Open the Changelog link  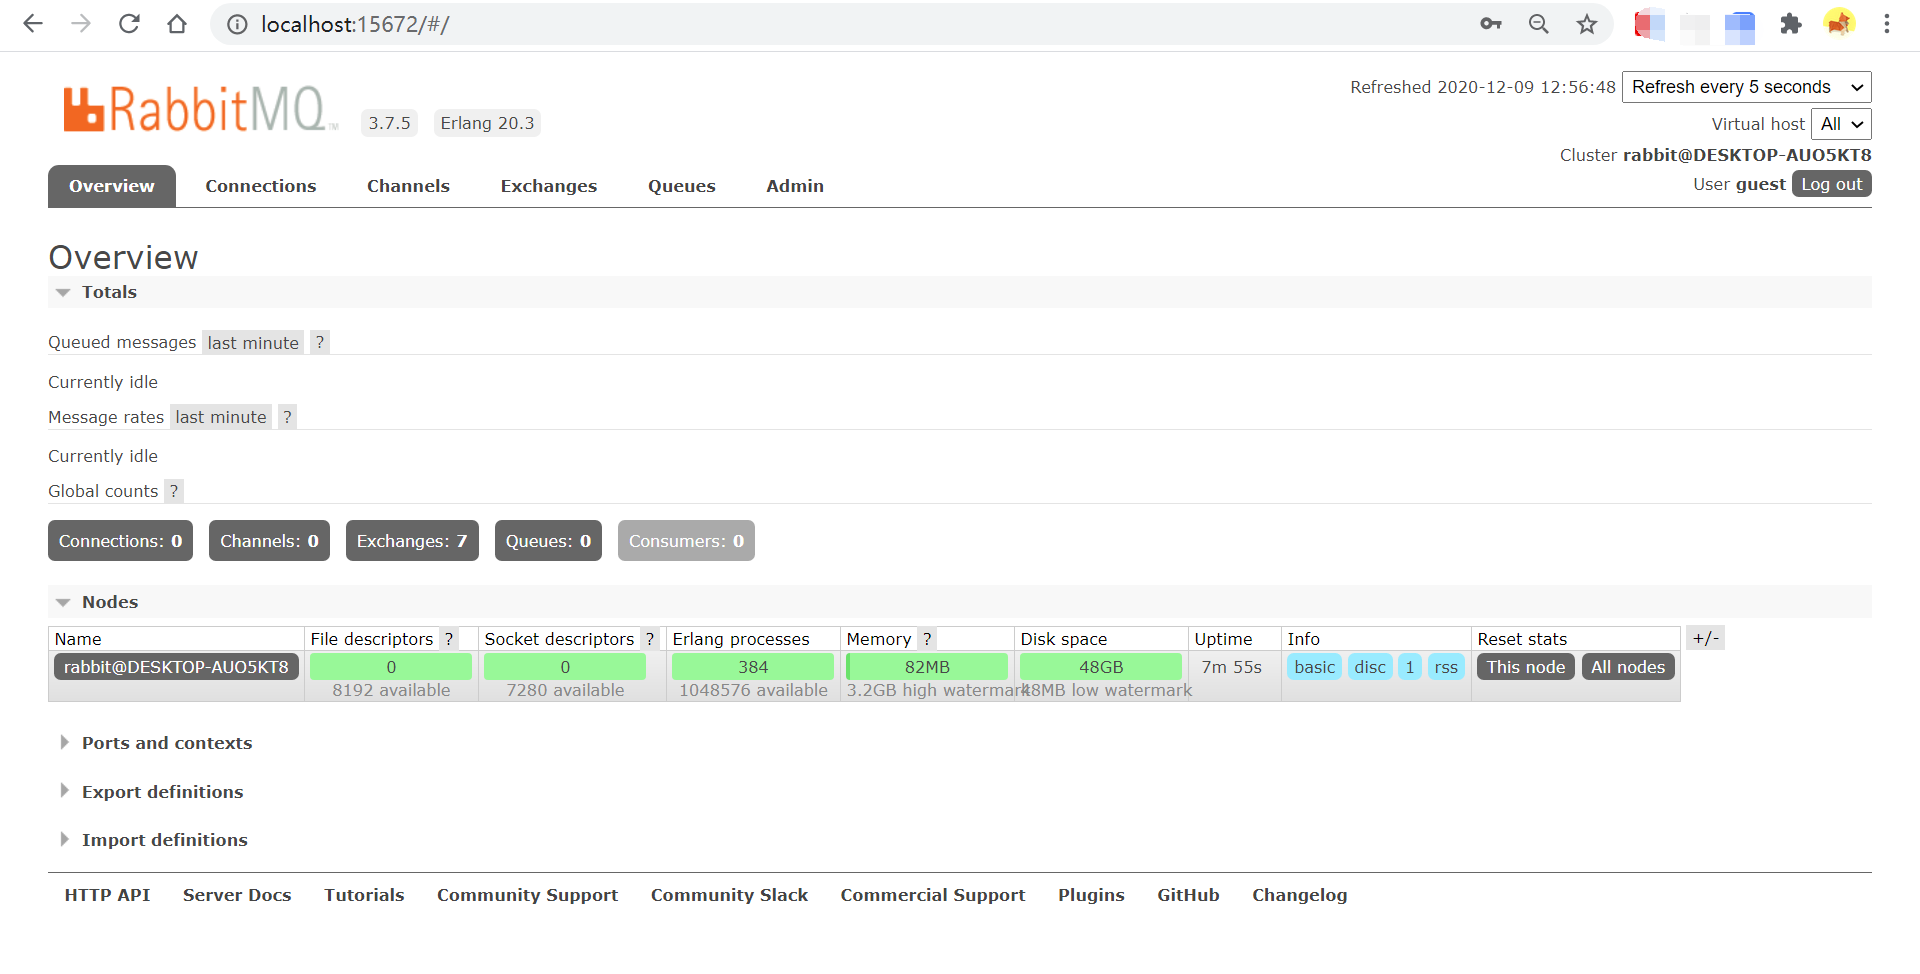click(x=1299, y=895)
